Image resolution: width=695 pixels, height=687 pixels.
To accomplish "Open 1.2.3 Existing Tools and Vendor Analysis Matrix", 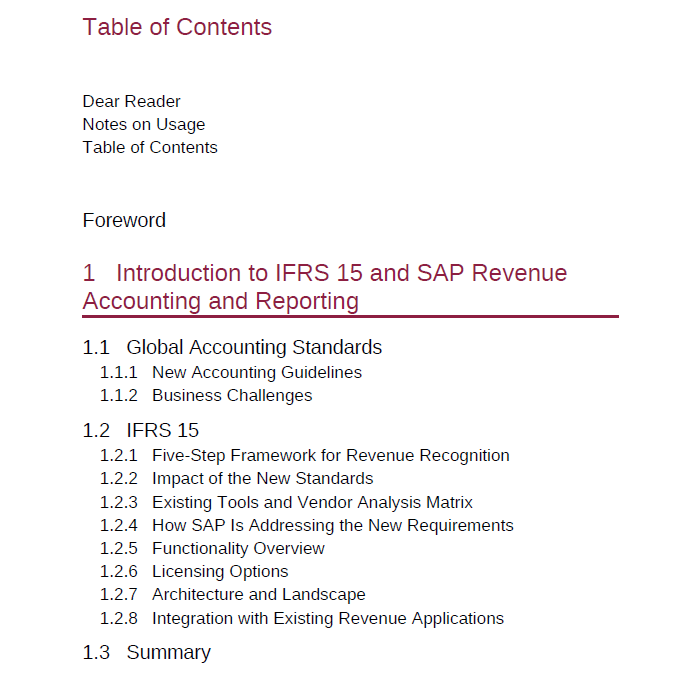I will tap(286, 502).
